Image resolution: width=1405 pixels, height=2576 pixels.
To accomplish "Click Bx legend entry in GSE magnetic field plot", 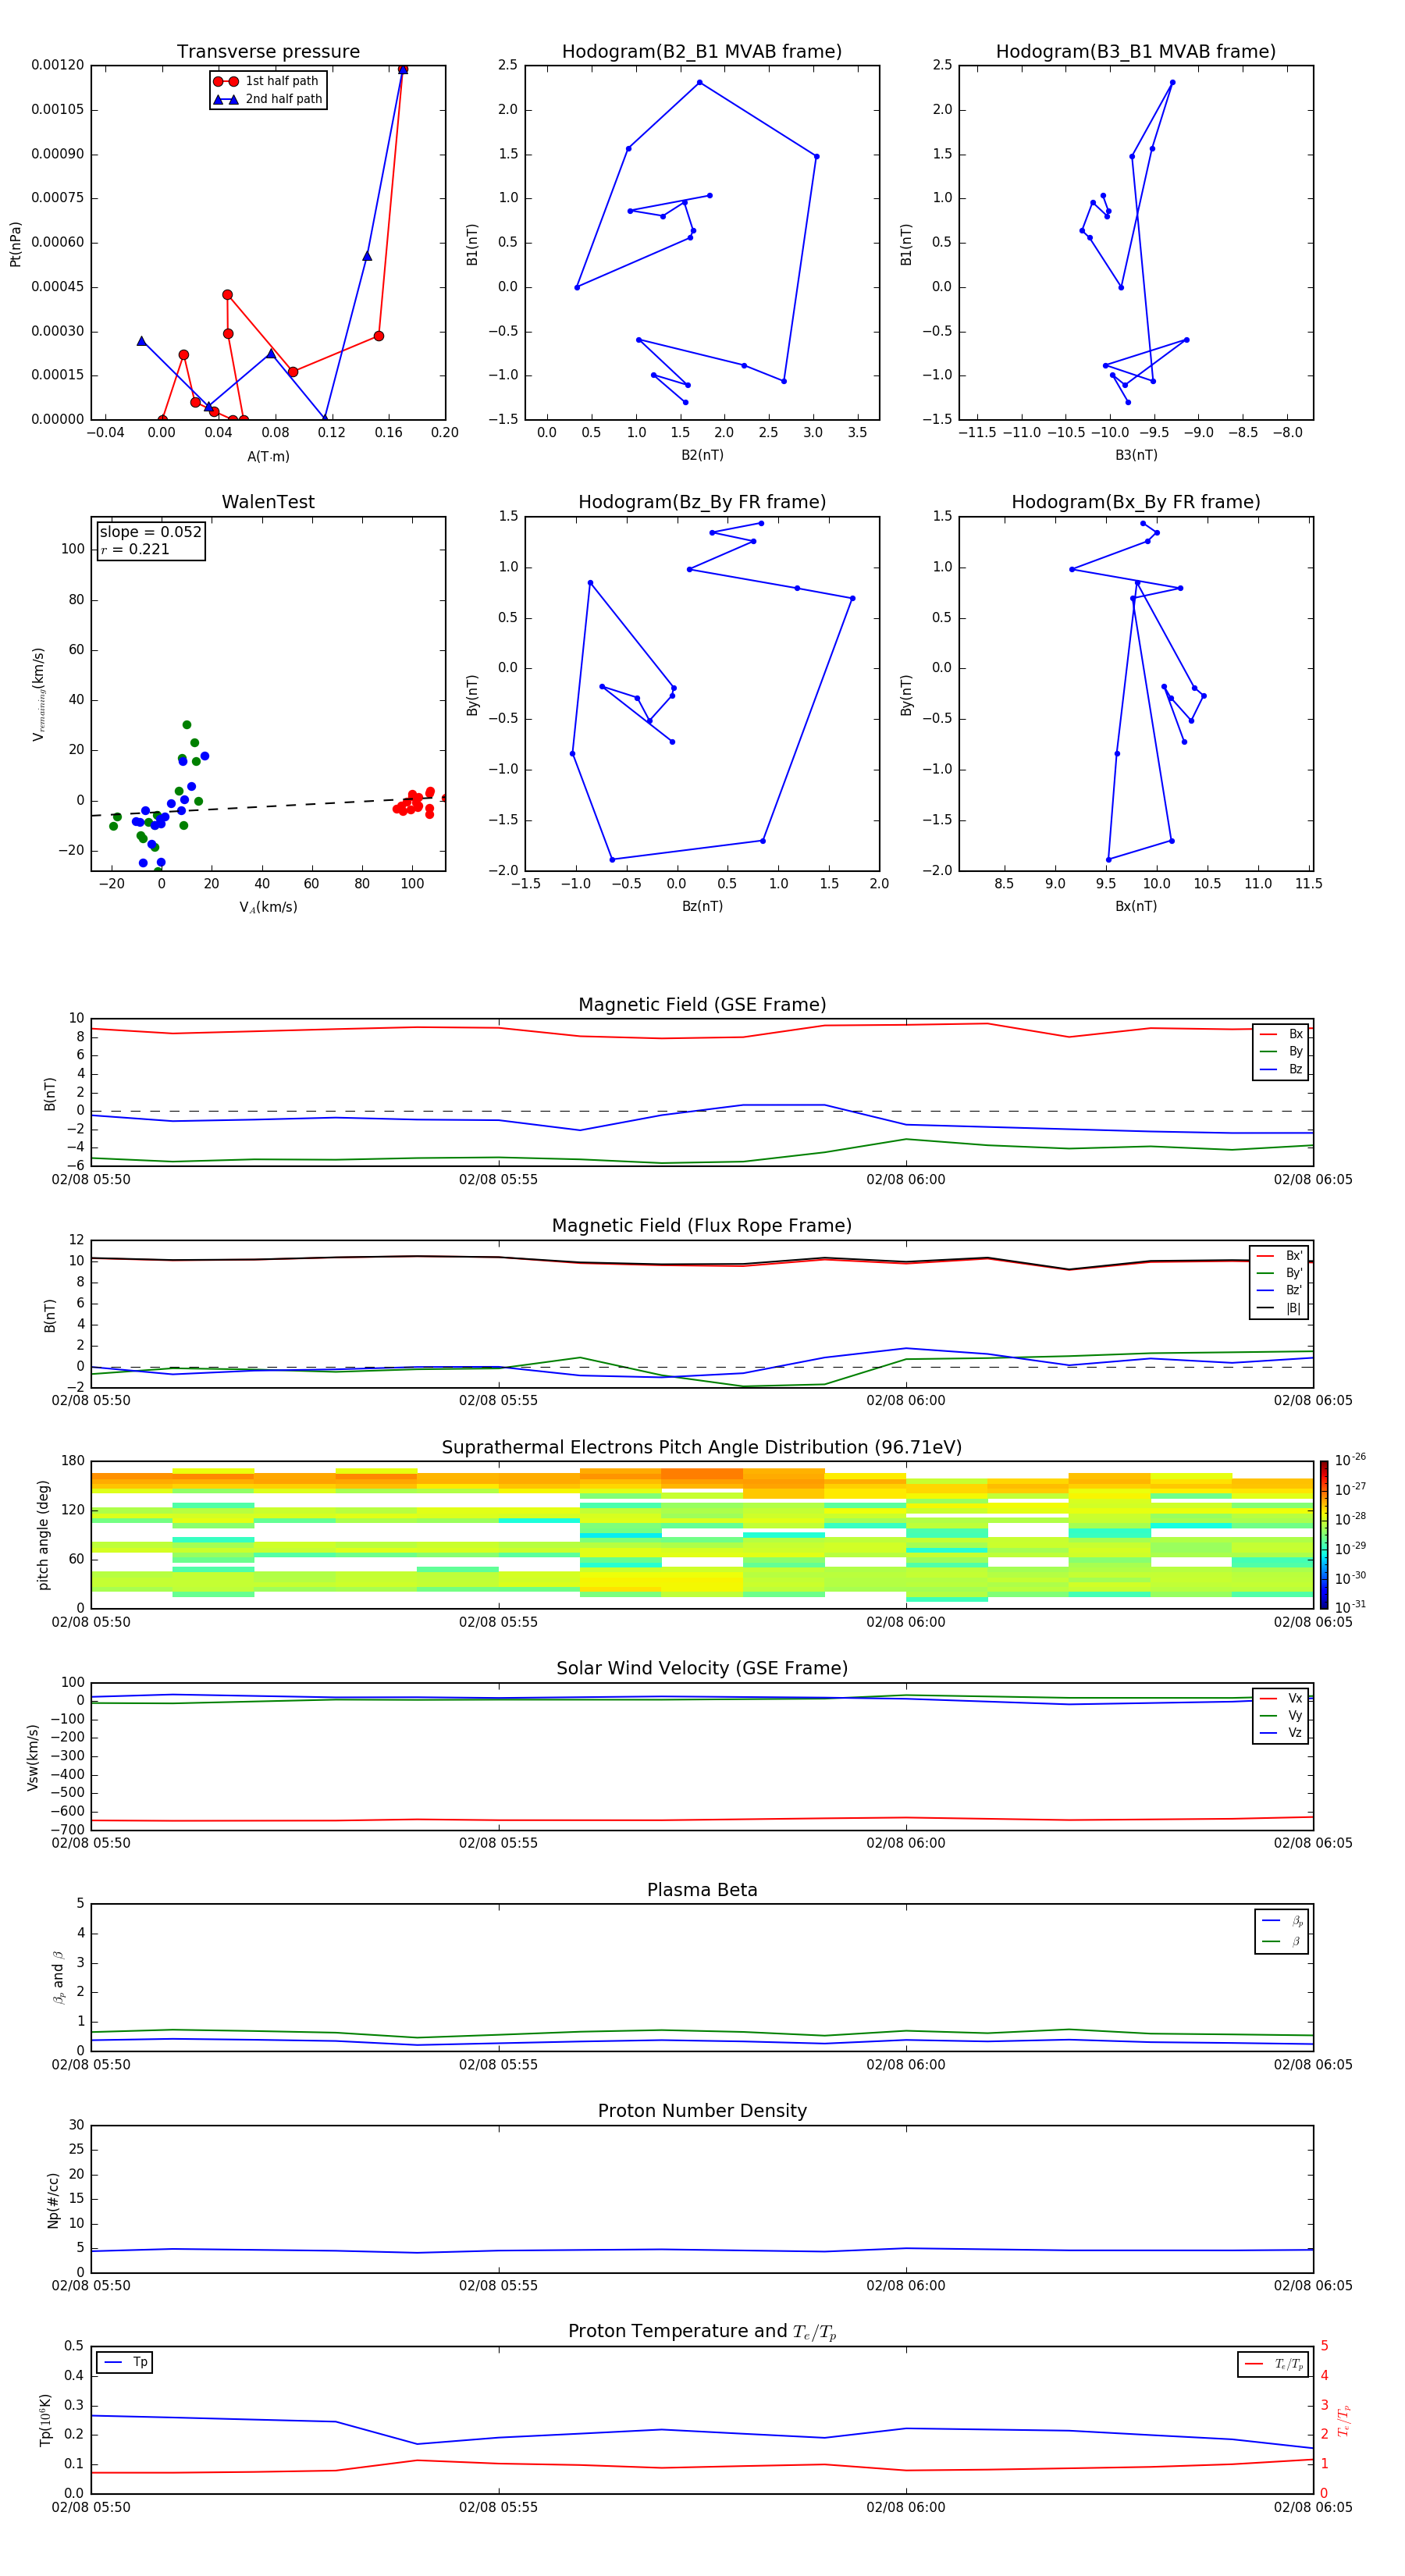I will [x=1281, y=1034].
